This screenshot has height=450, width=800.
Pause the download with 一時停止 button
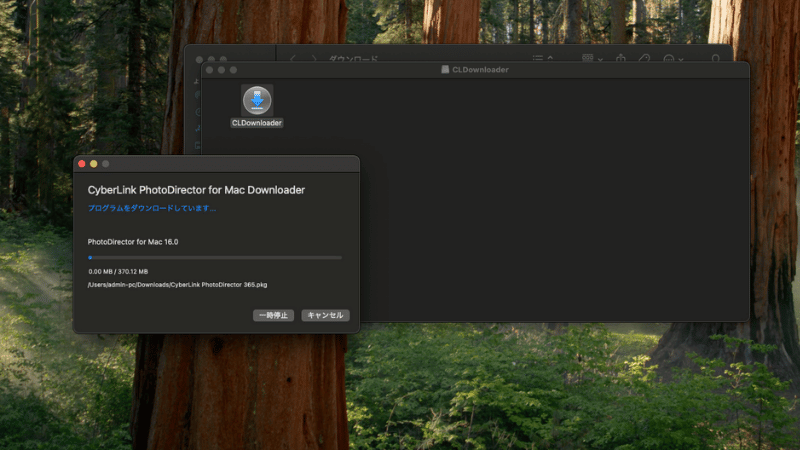point(273,315)
